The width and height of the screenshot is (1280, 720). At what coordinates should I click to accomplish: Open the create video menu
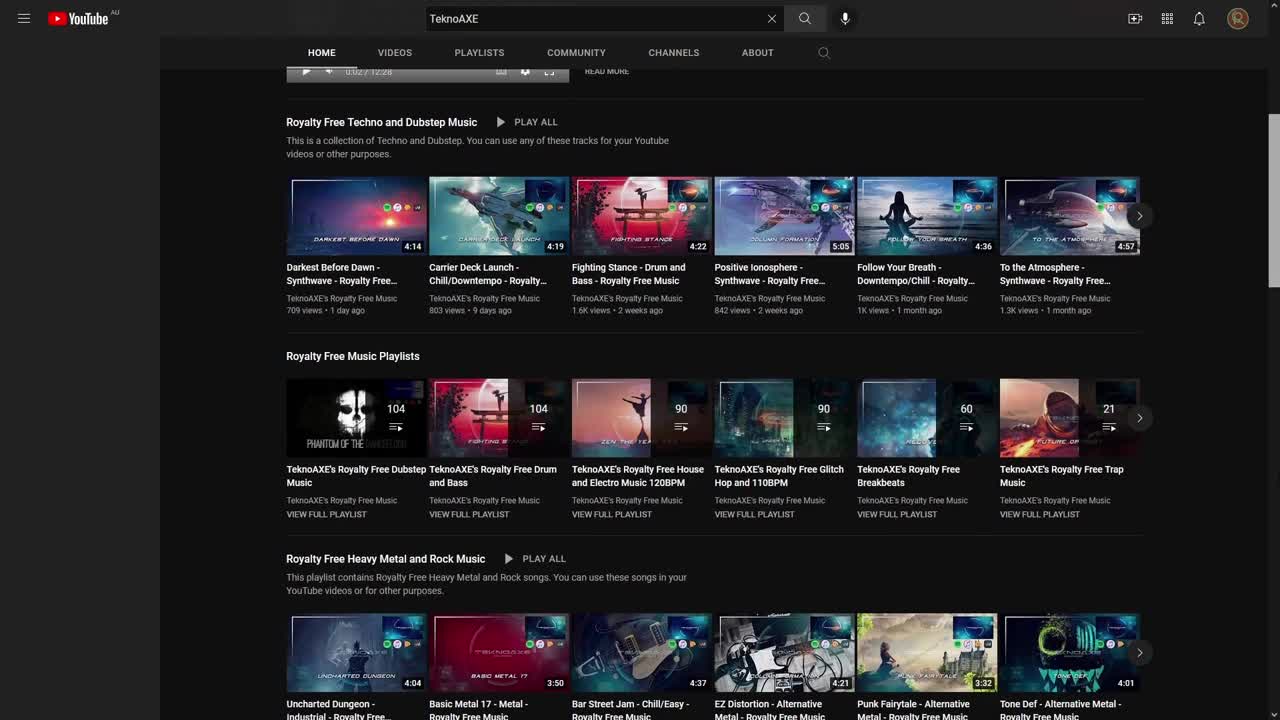1135,18
